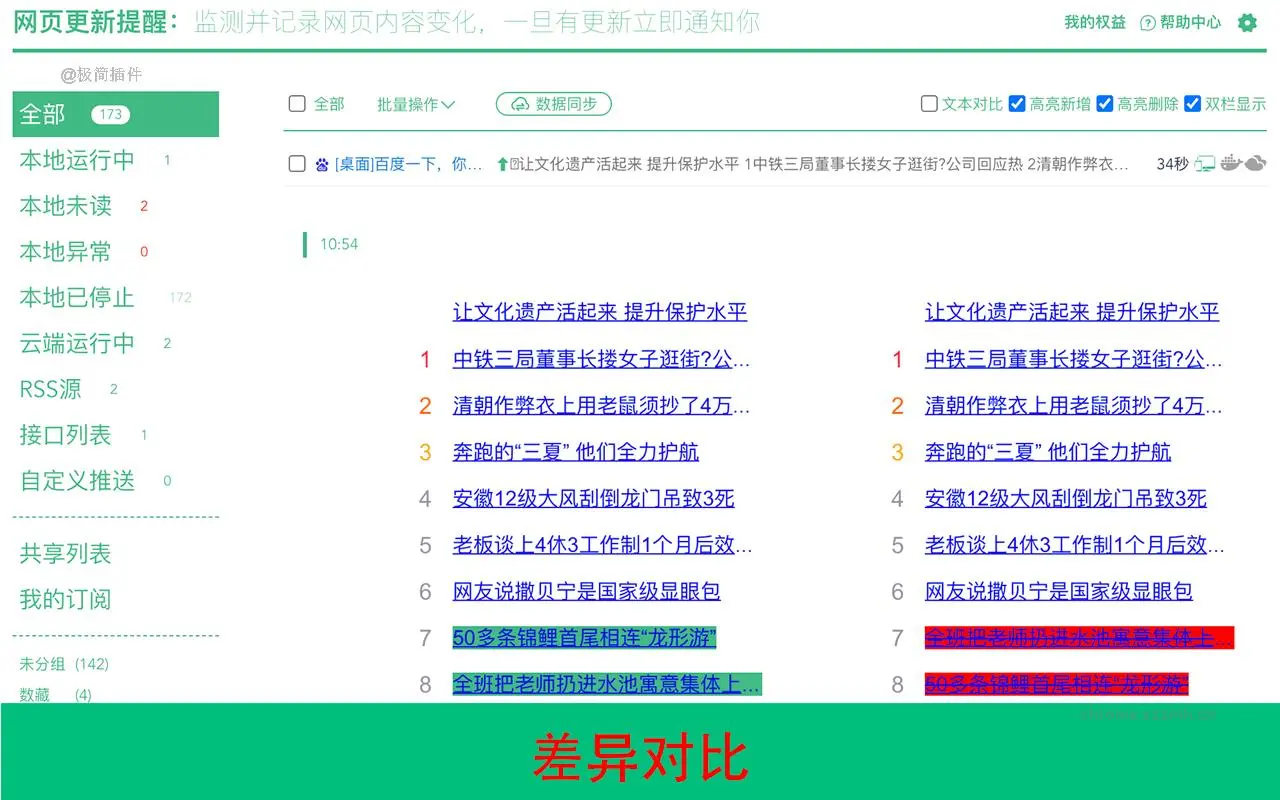Check the 全部 select-all checkbox

click(296, 103)
